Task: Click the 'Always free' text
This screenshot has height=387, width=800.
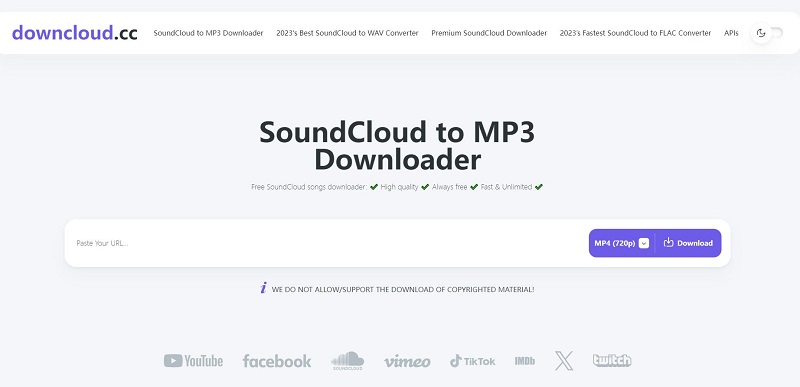Action: coord(449,187)
